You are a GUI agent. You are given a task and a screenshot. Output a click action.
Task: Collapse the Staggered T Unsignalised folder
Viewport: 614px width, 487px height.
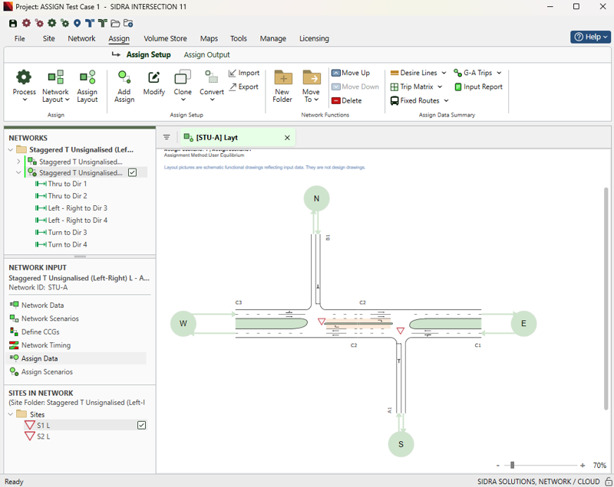coord(11,150)
